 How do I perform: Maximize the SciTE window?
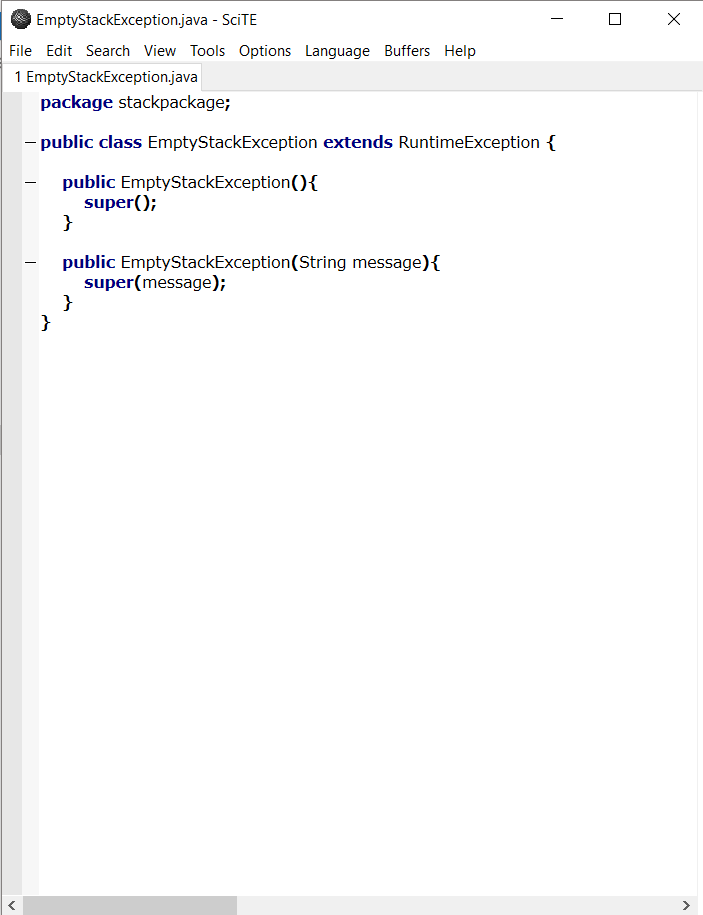pos(615,19)
